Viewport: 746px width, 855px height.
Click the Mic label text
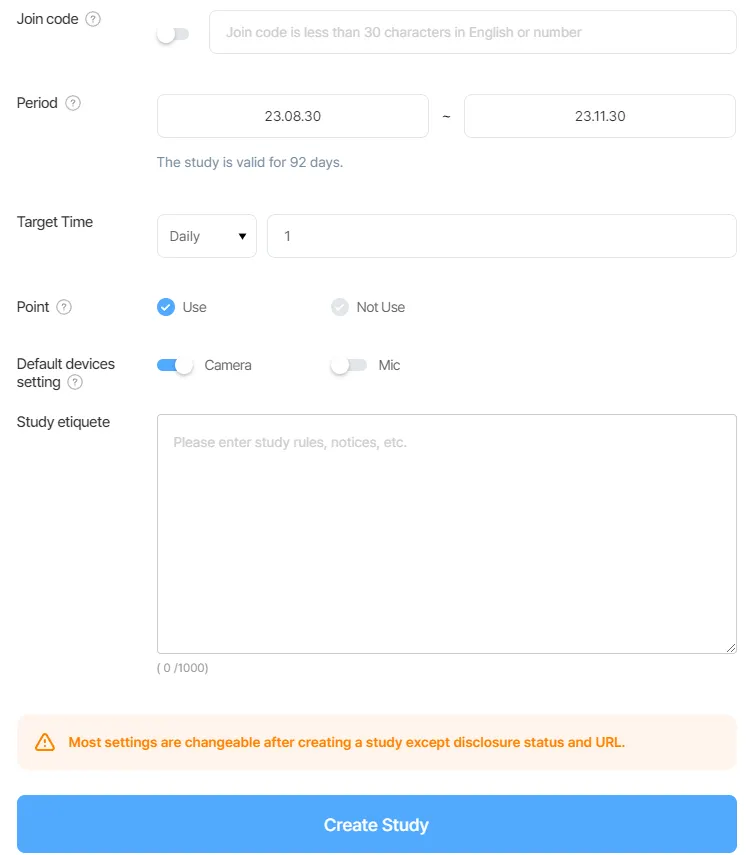pos(389,366)
